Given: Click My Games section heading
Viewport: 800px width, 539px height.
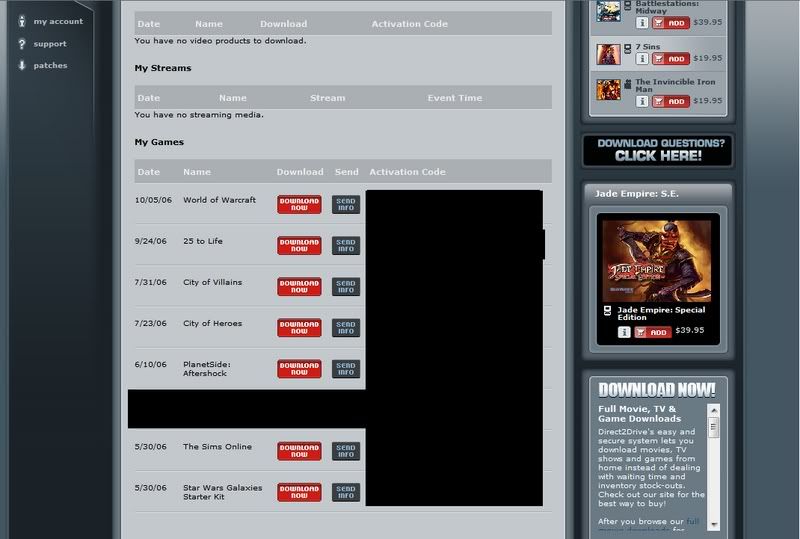Looking at the screenshot, I should click(159, 142).
